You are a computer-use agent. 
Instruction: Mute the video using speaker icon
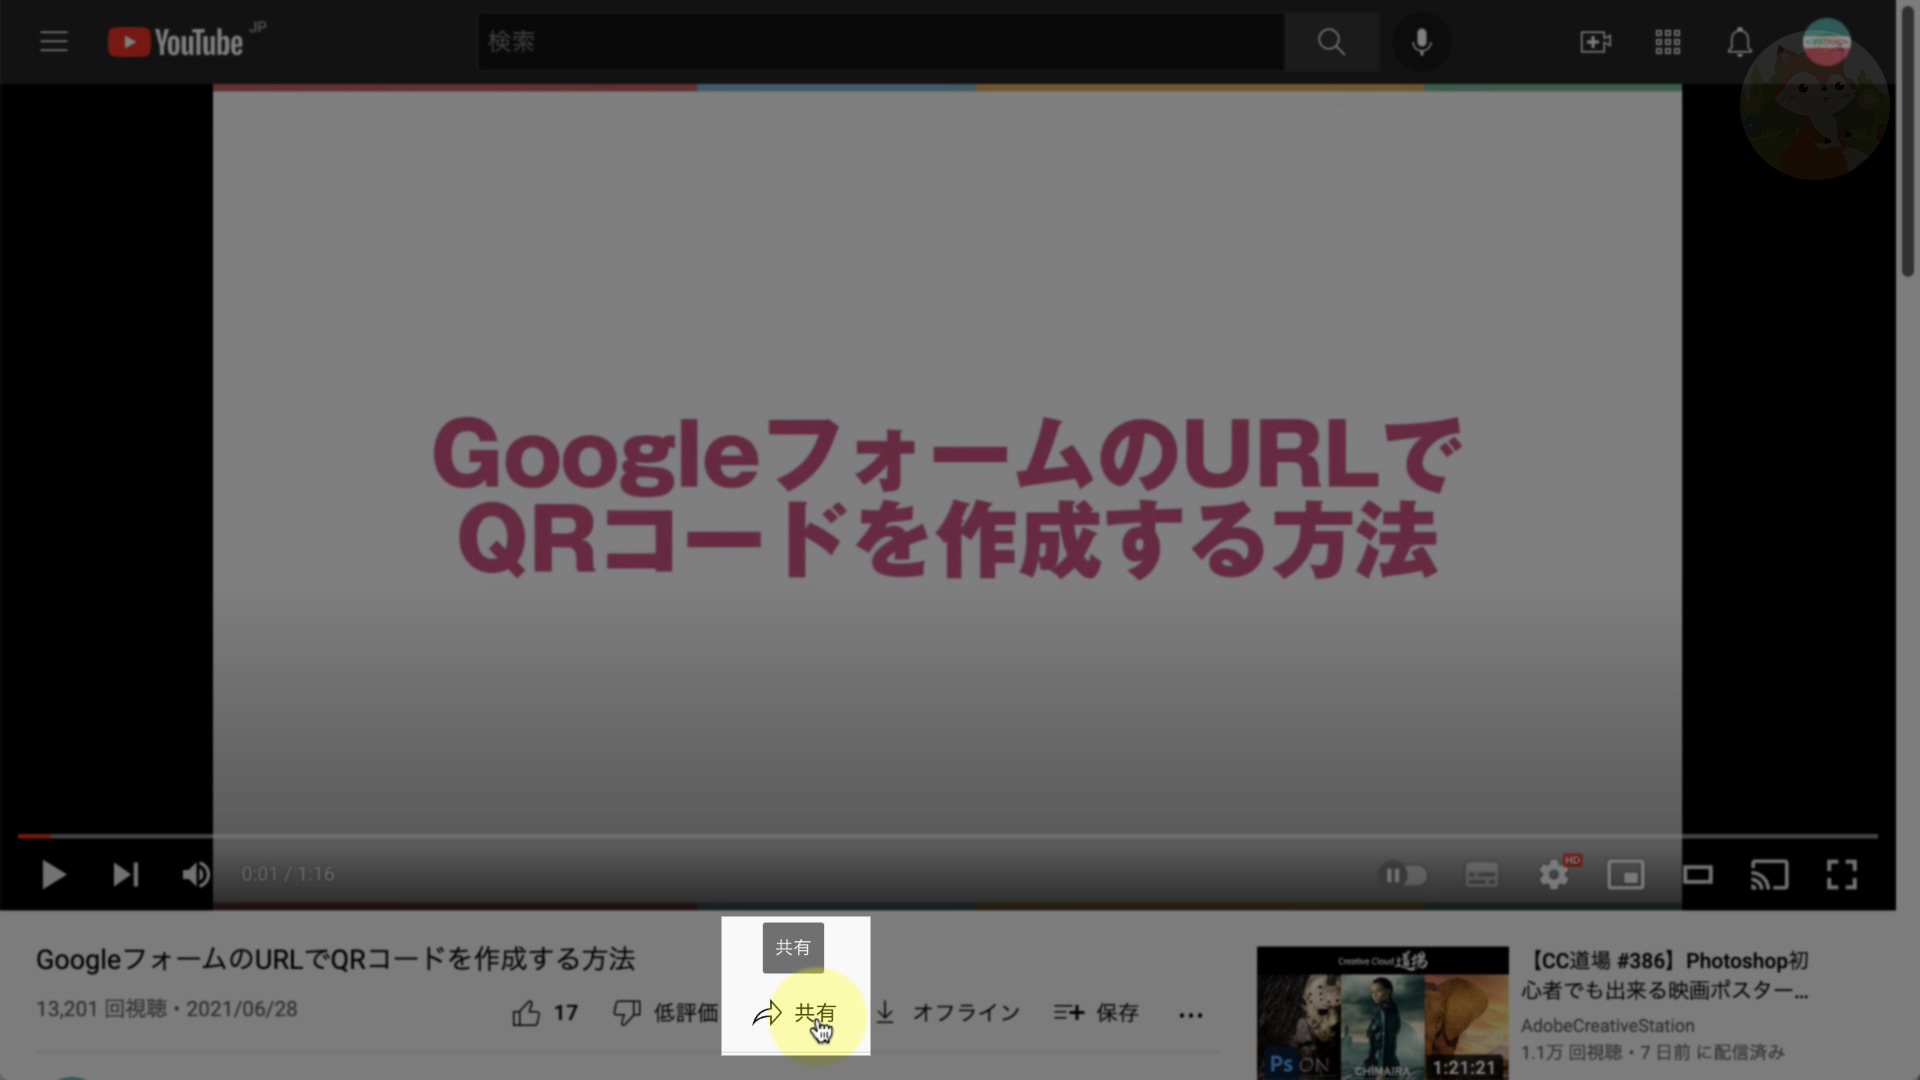point(196,875)
